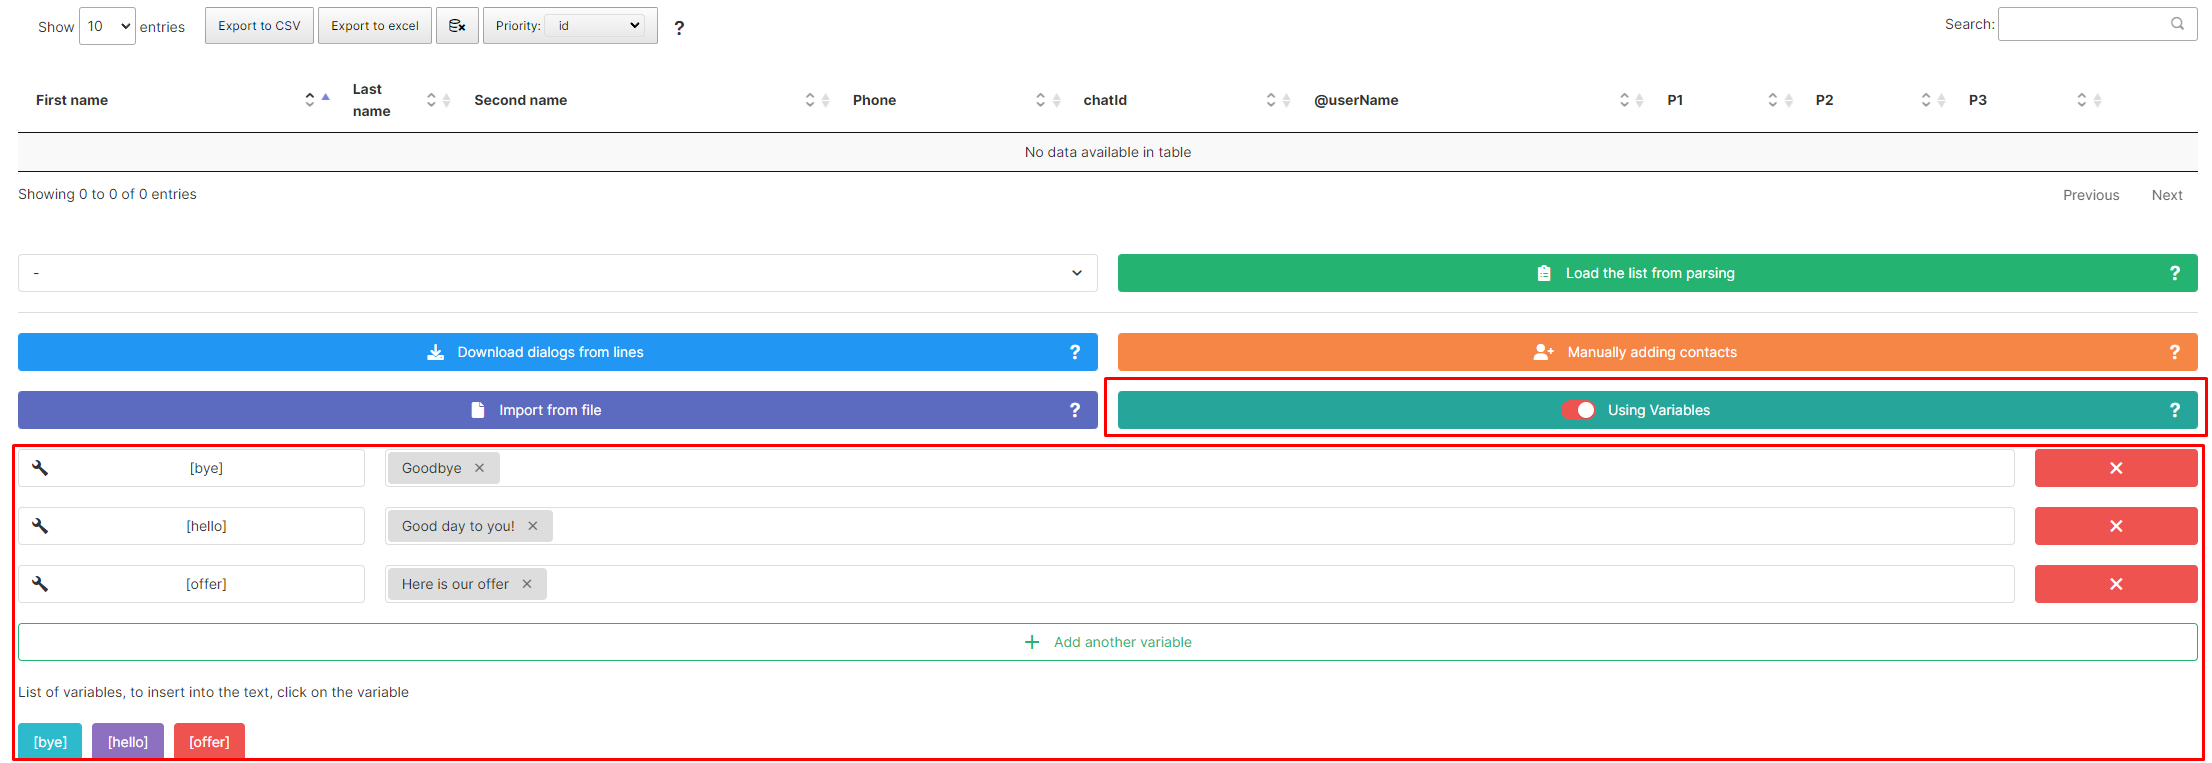Open help for Manually adding contacts
The height and width of the screenshot is (763, 2212).
(2174, 352)
